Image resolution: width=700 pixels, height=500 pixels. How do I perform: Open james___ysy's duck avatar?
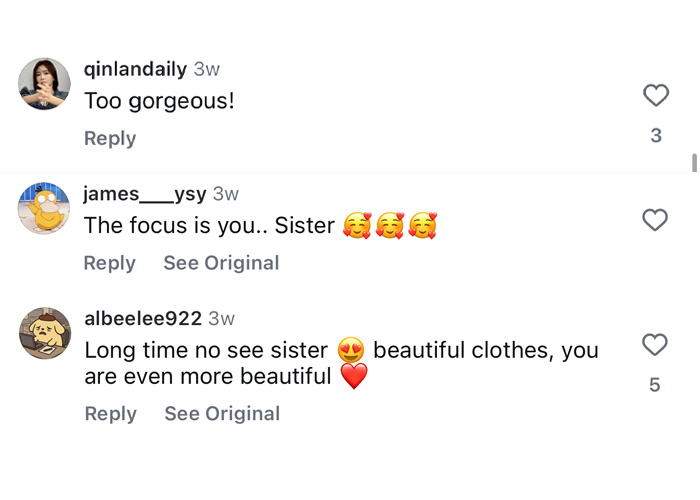click(x=44, y=208)
